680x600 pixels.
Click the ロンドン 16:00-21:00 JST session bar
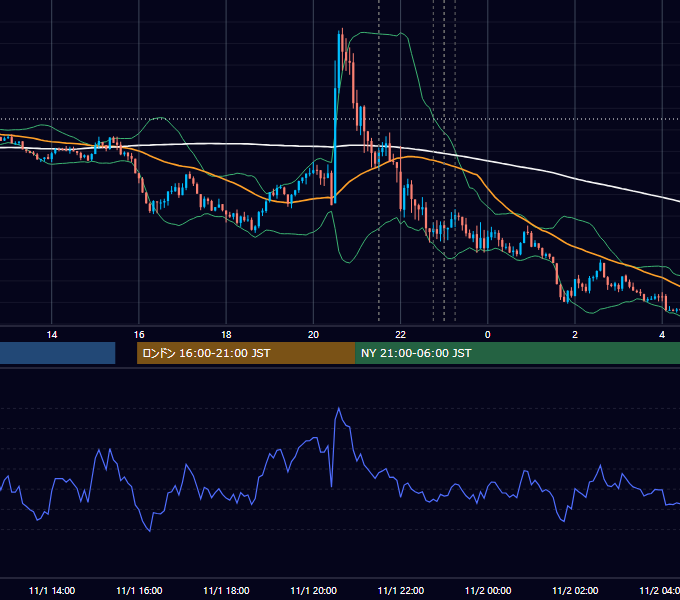(246, 353)
